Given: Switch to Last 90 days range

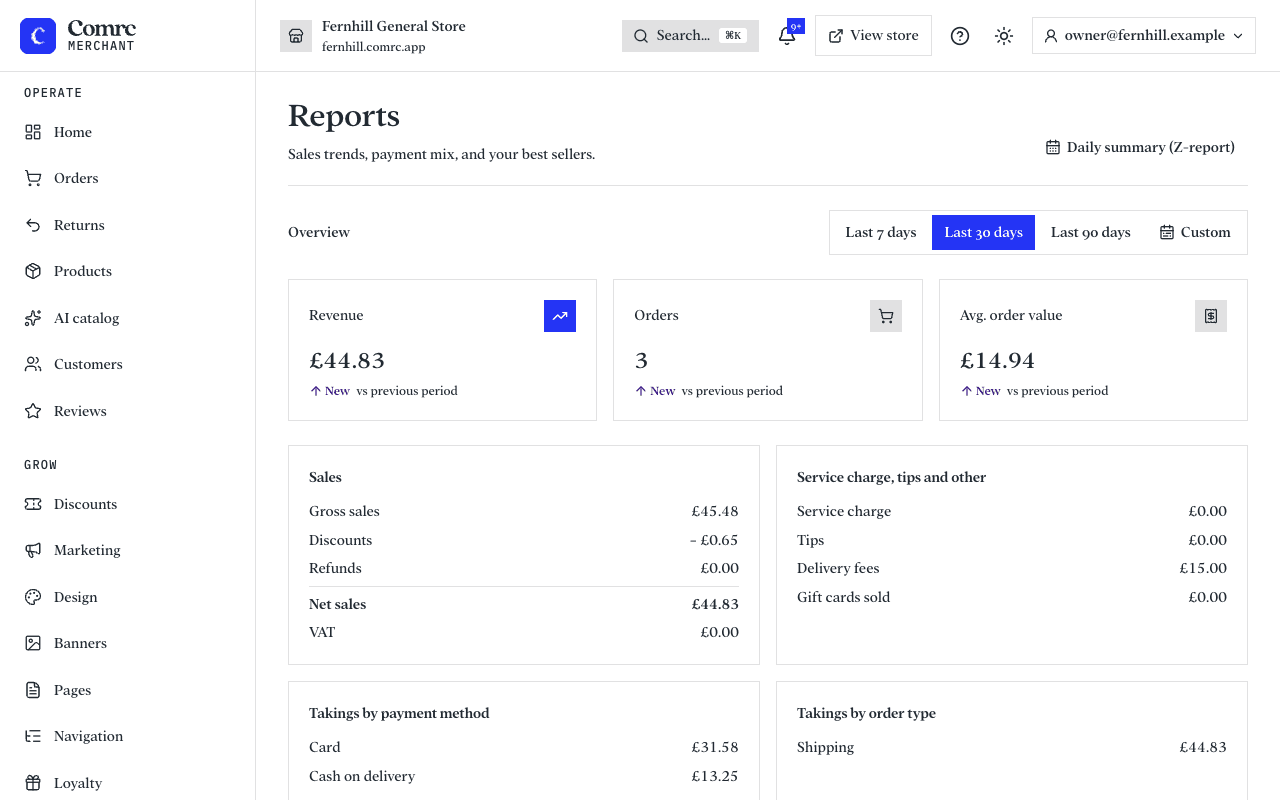Looking at the screenshot, I should (1091, 232).
